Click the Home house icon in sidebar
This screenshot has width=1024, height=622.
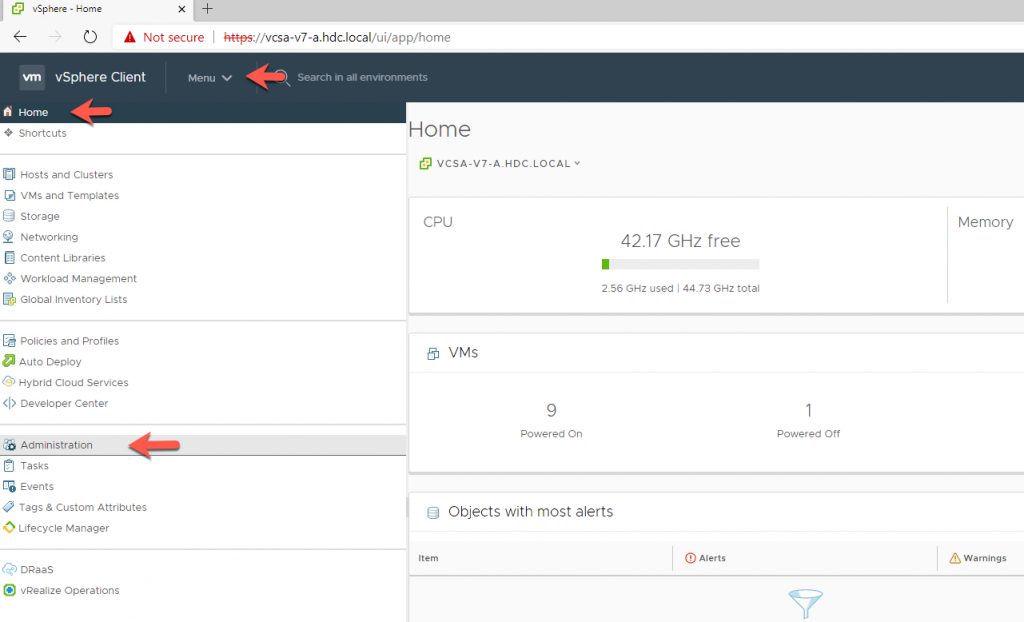(x=8, y=112)
